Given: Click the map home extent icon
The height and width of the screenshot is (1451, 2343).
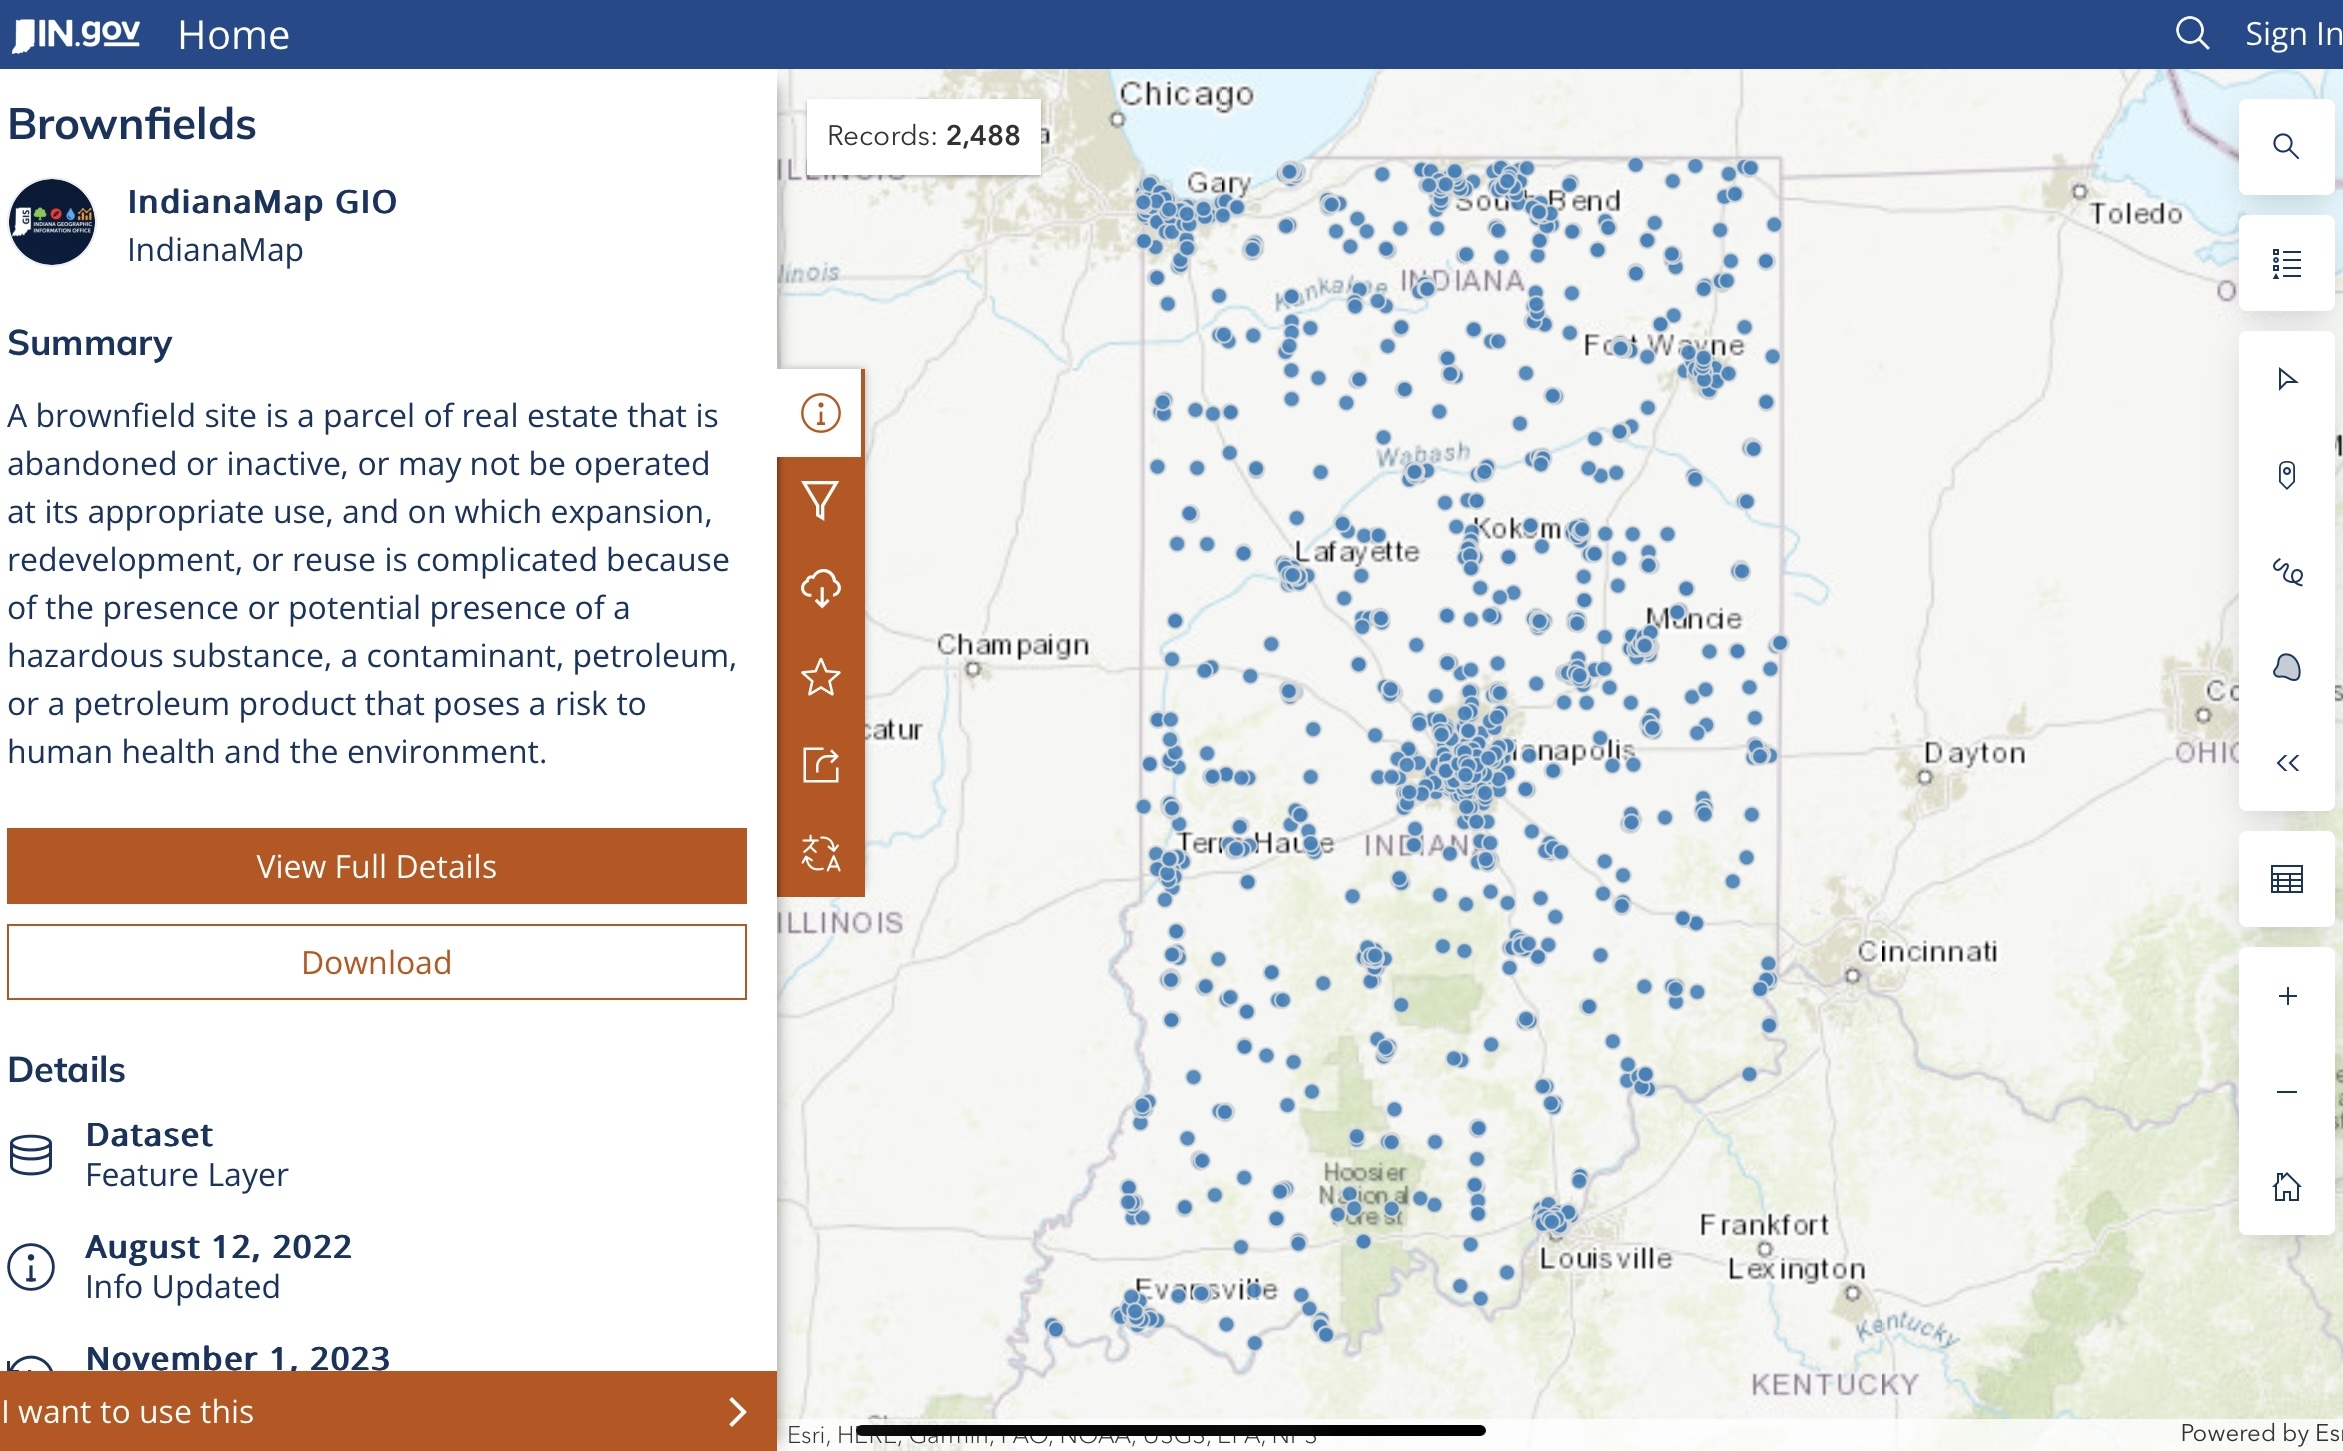Looking at the screenshot, I should coord(2286,1187).
